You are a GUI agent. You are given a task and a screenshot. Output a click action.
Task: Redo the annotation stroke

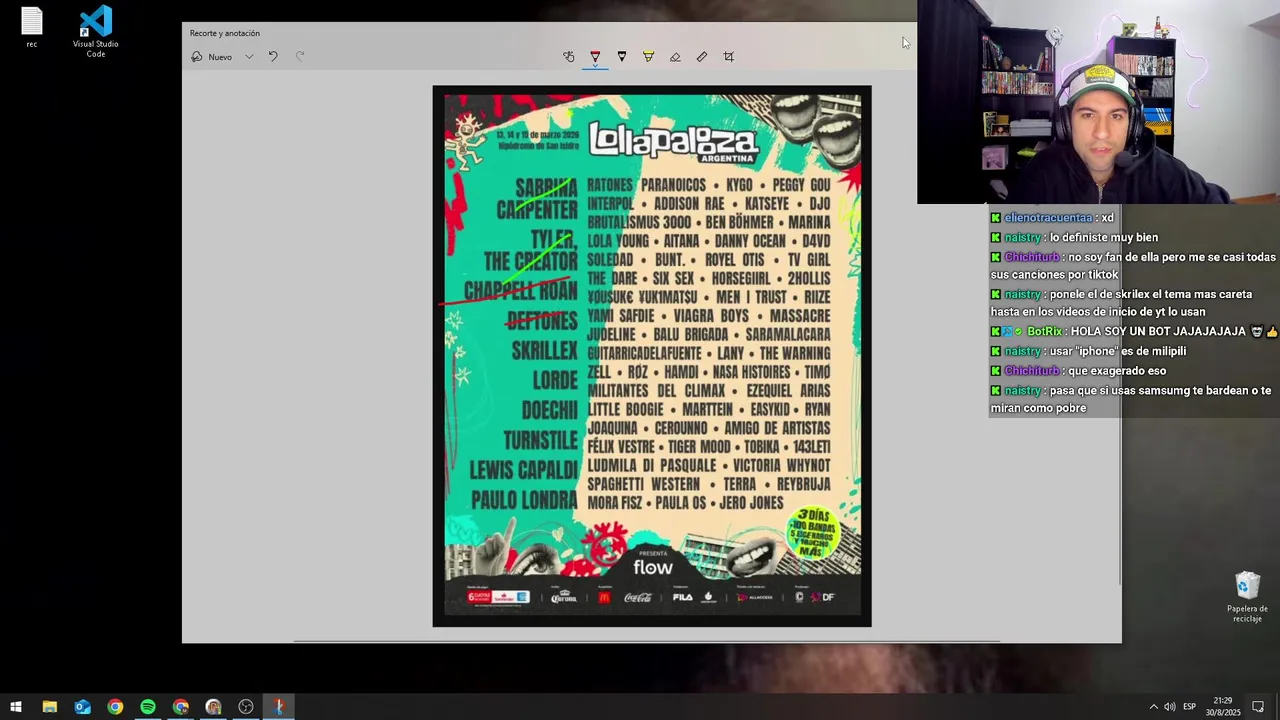[300, 57]
